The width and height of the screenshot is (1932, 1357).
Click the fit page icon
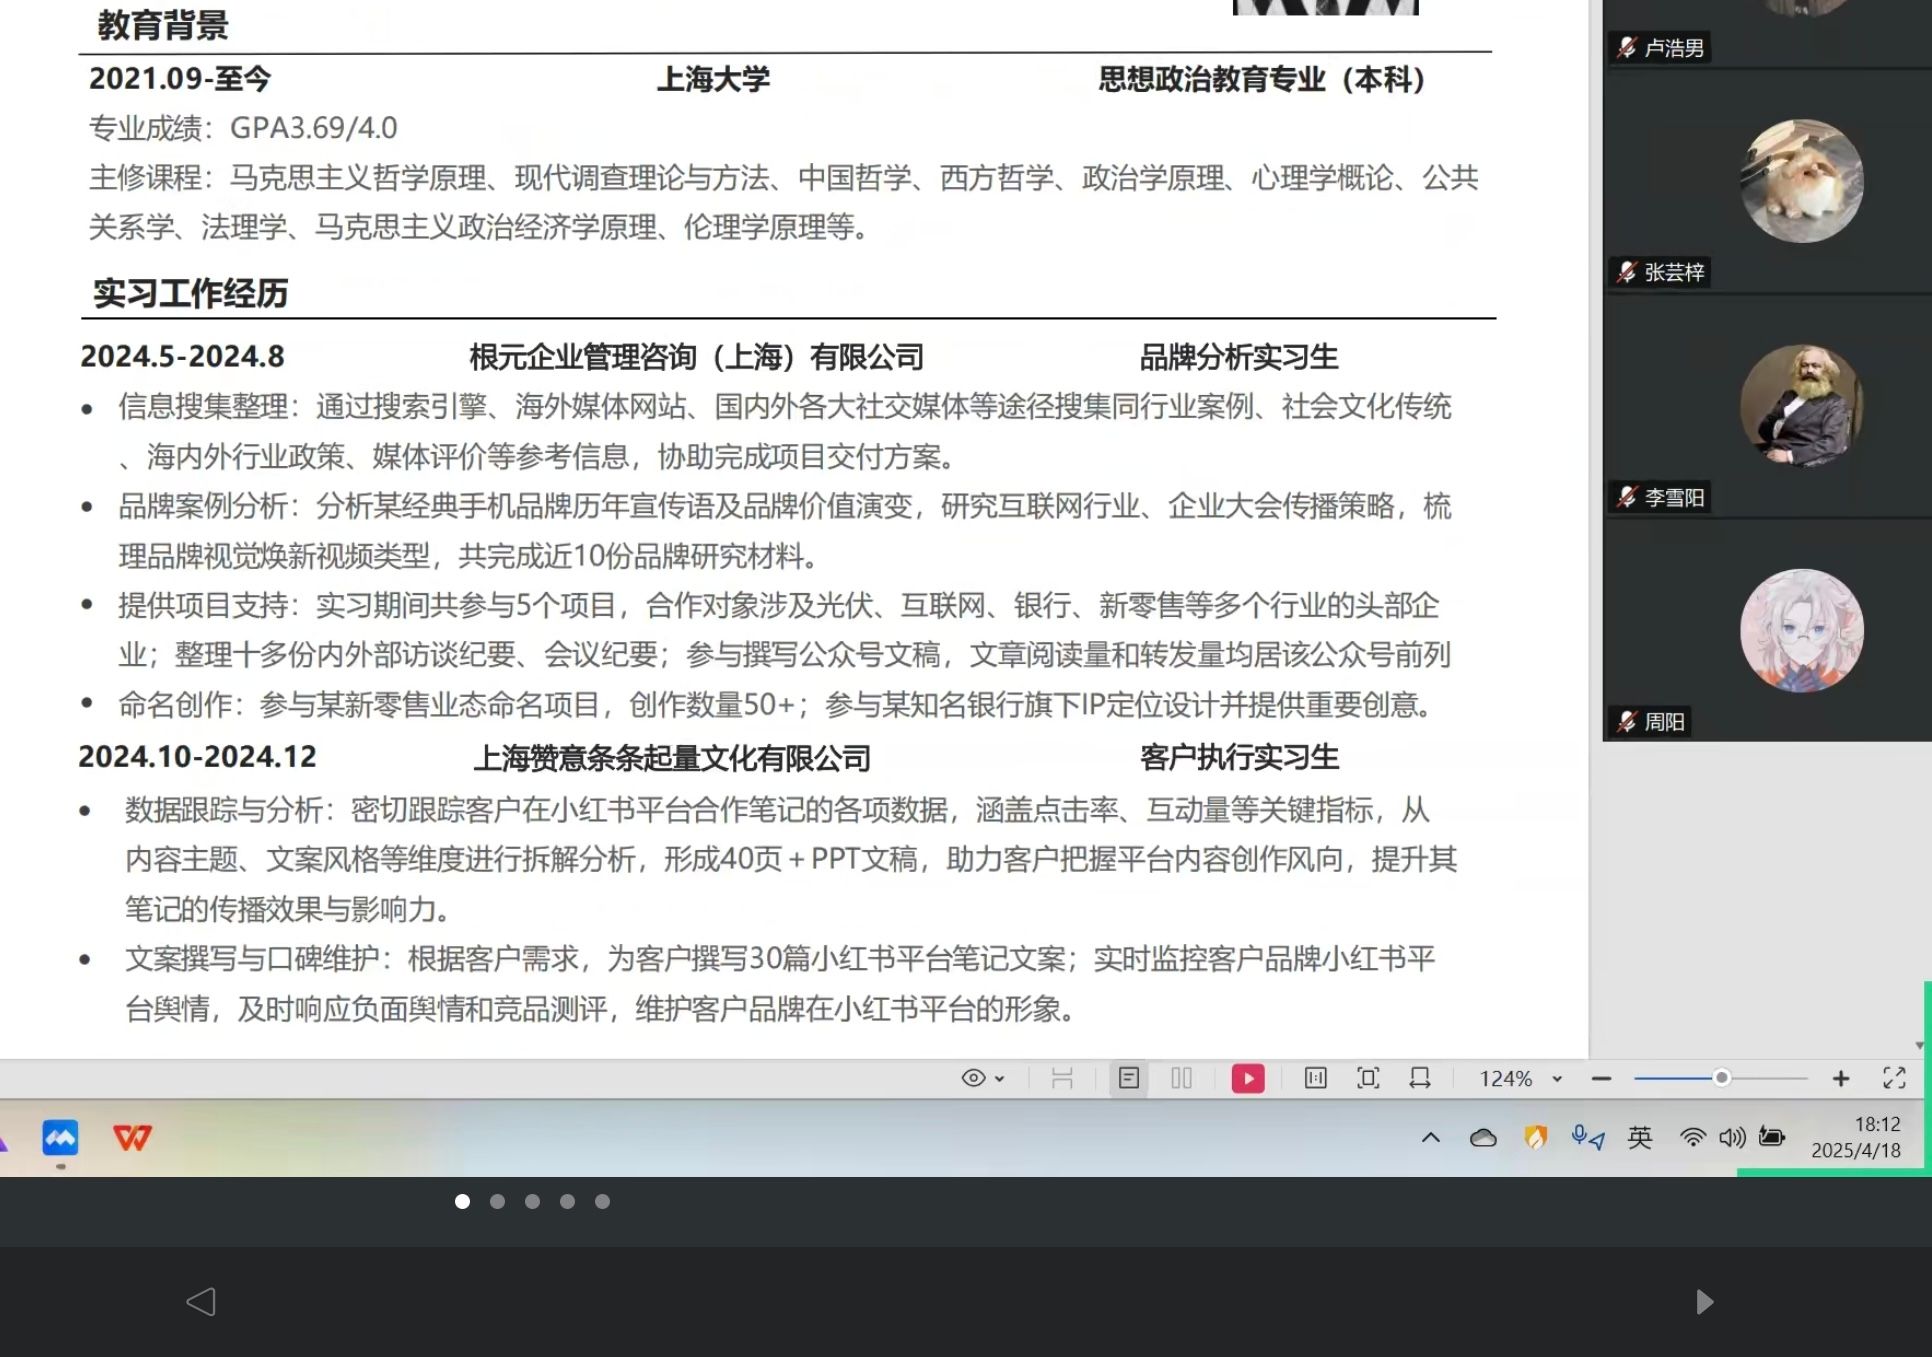pyautogui.click(x=1367, y=1078)
